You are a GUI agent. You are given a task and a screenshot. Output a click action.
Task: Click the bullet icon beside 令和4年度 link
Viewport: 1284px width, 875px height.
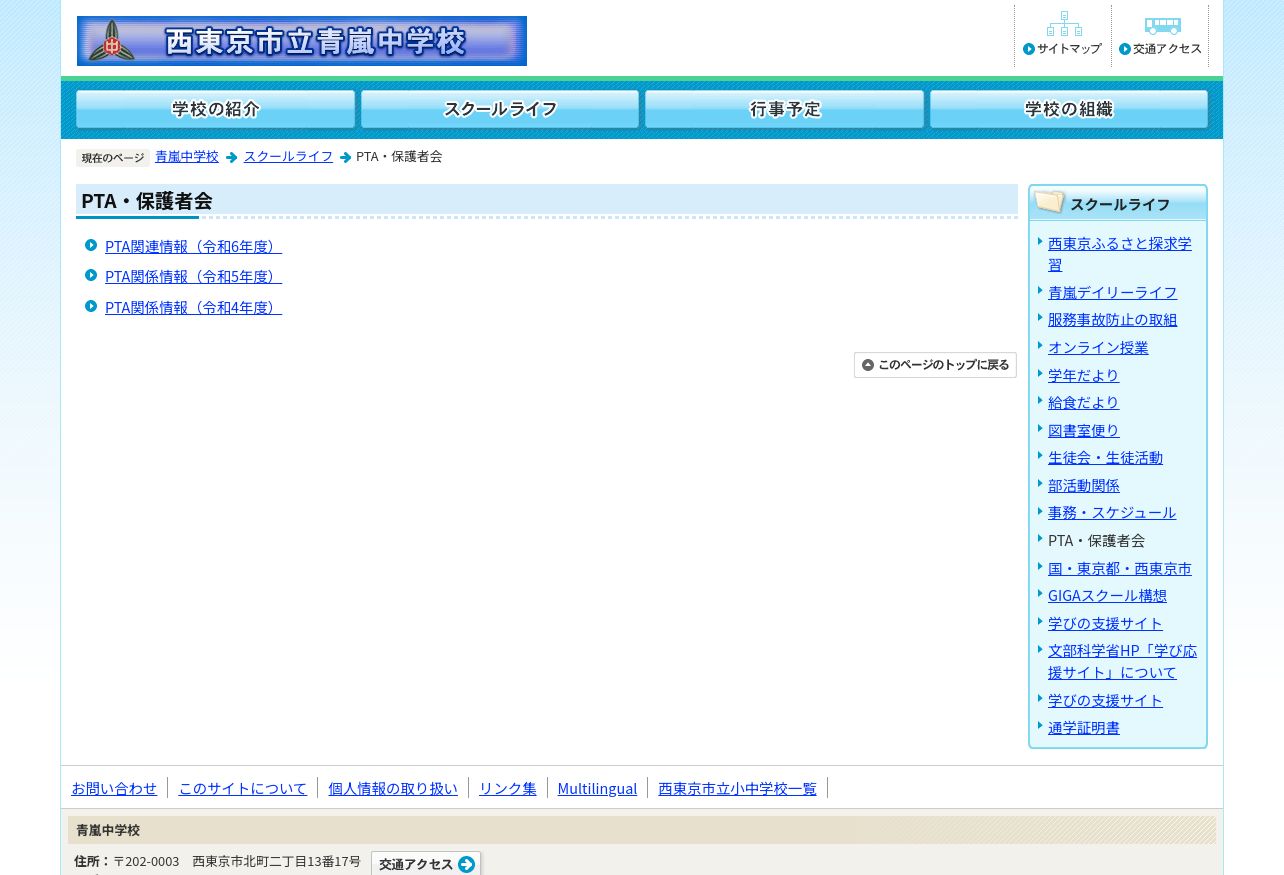91,306
